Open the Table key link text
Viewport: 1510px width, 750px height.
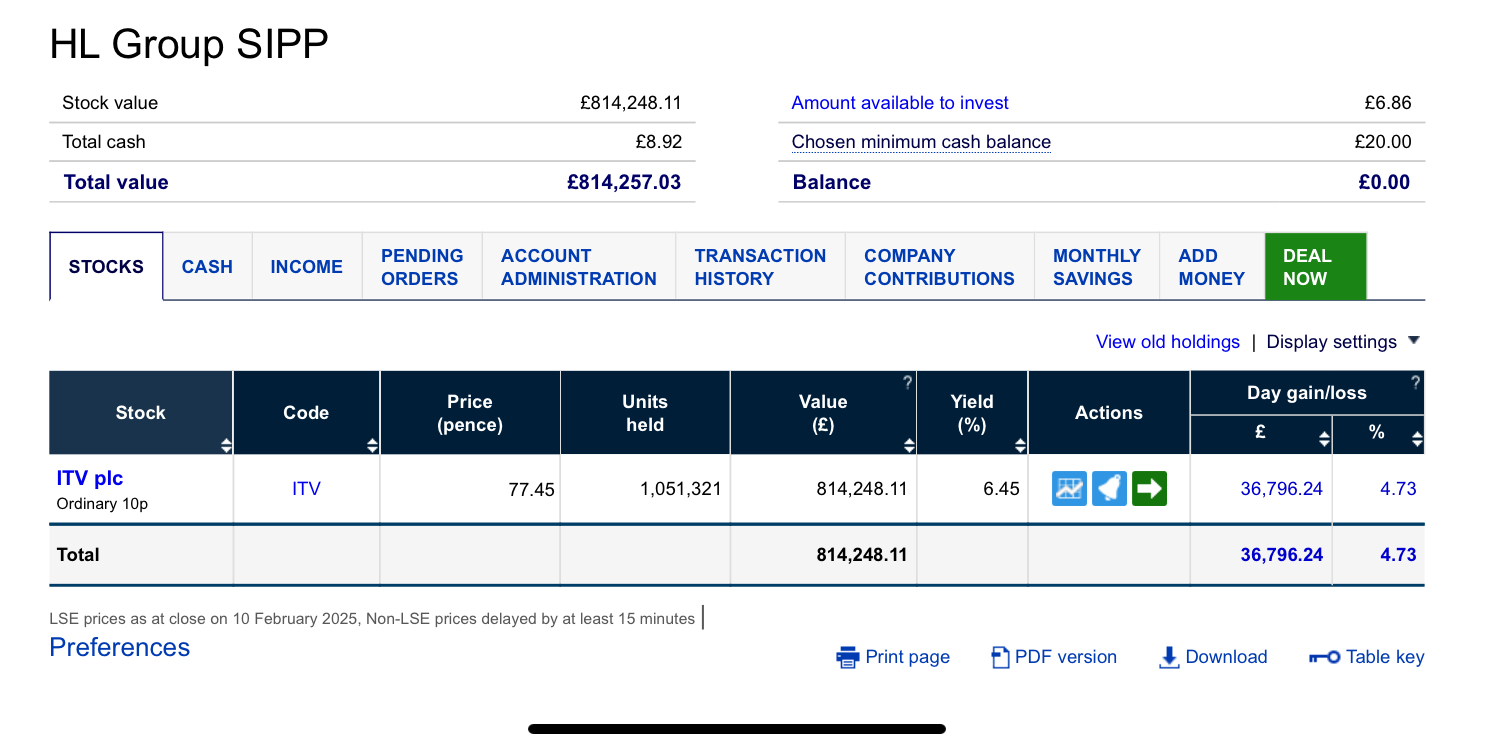(x=1385, y=657)
